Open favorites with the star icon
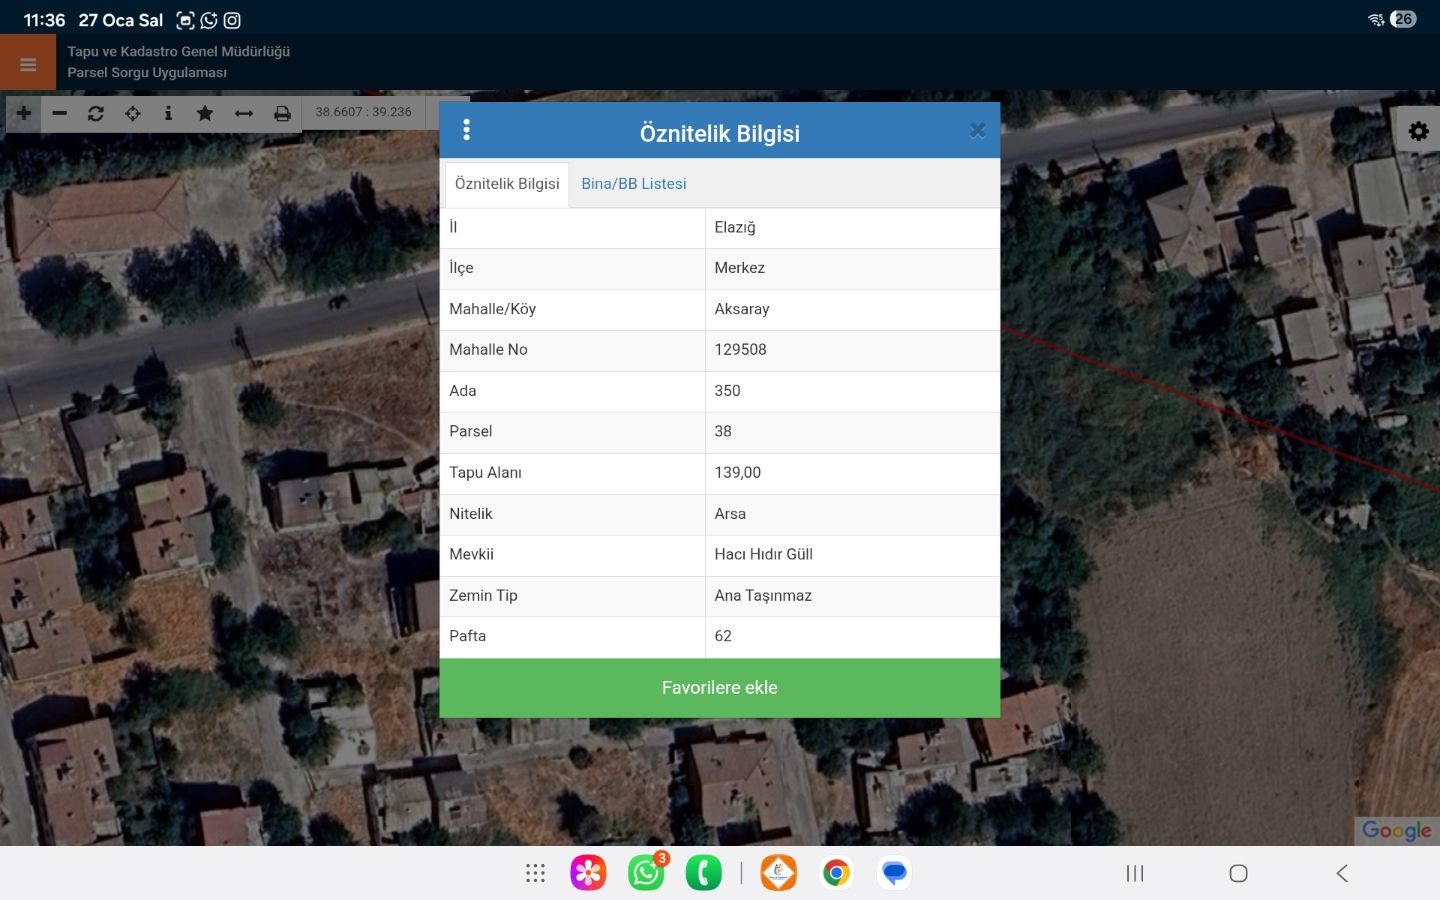Viewport: 1440px width, 900px height. pyautogui.click(x=205, y=113)
